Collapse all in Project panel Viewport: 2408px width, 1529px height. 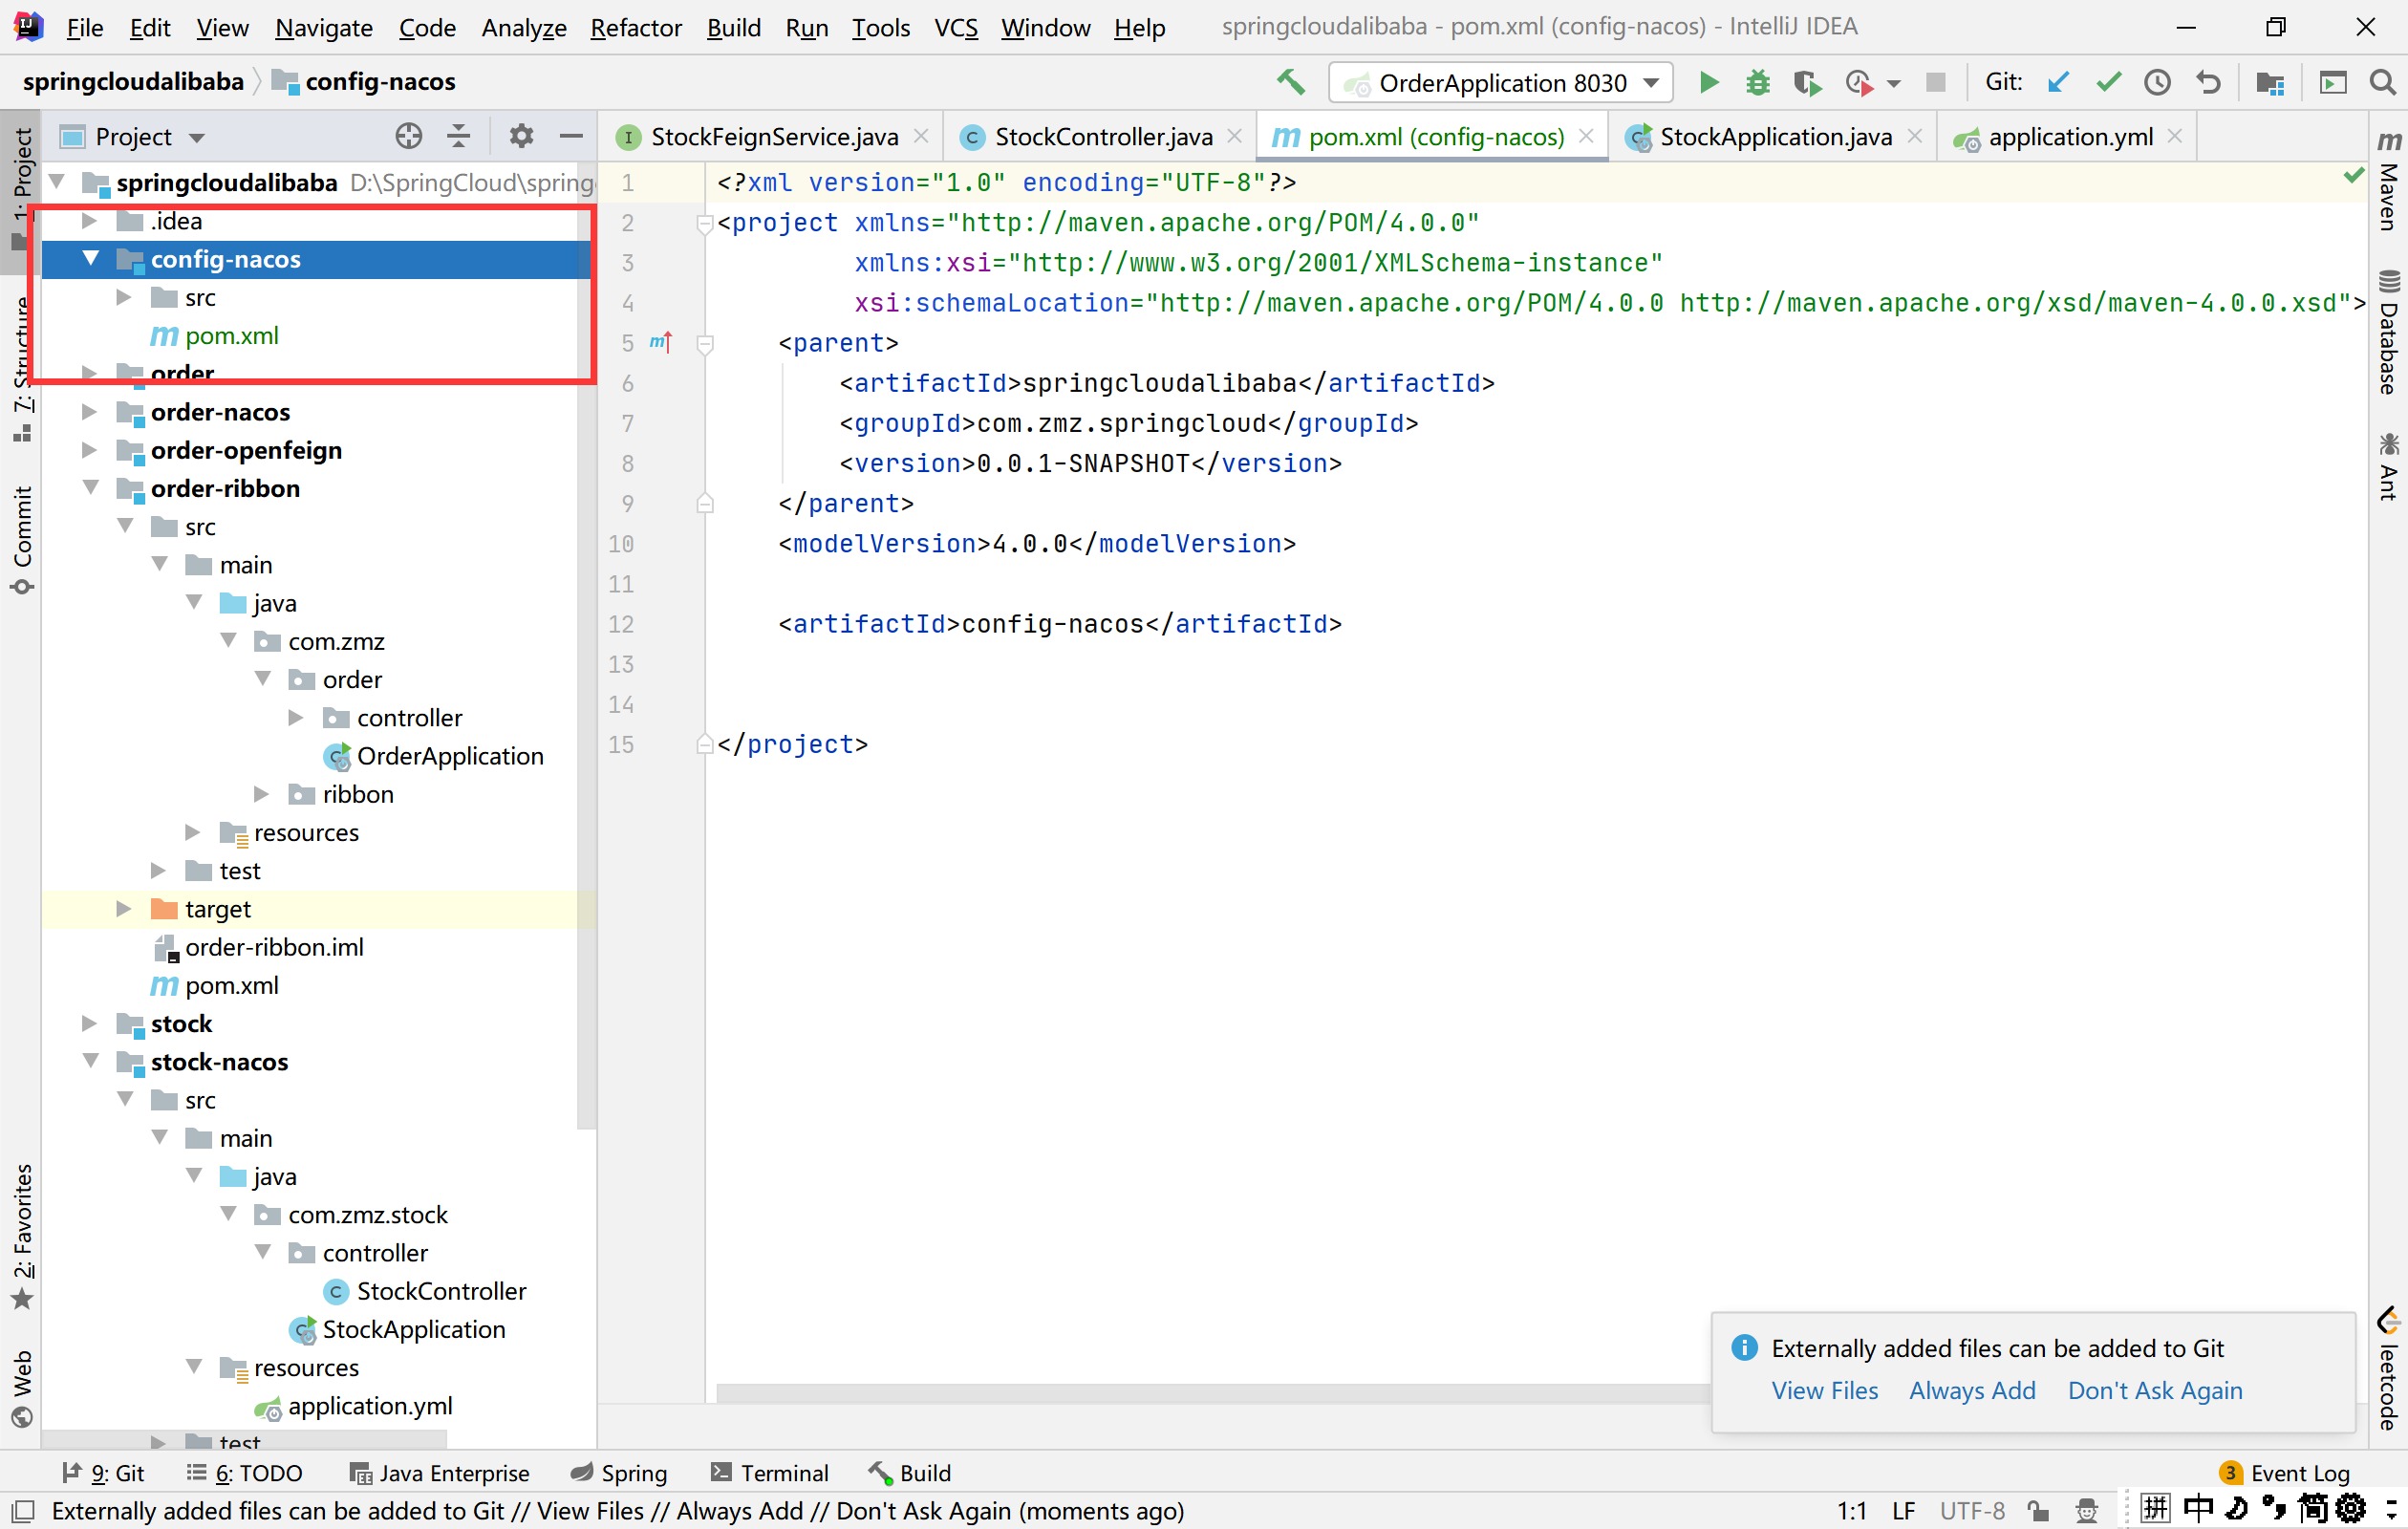[459, 136]
